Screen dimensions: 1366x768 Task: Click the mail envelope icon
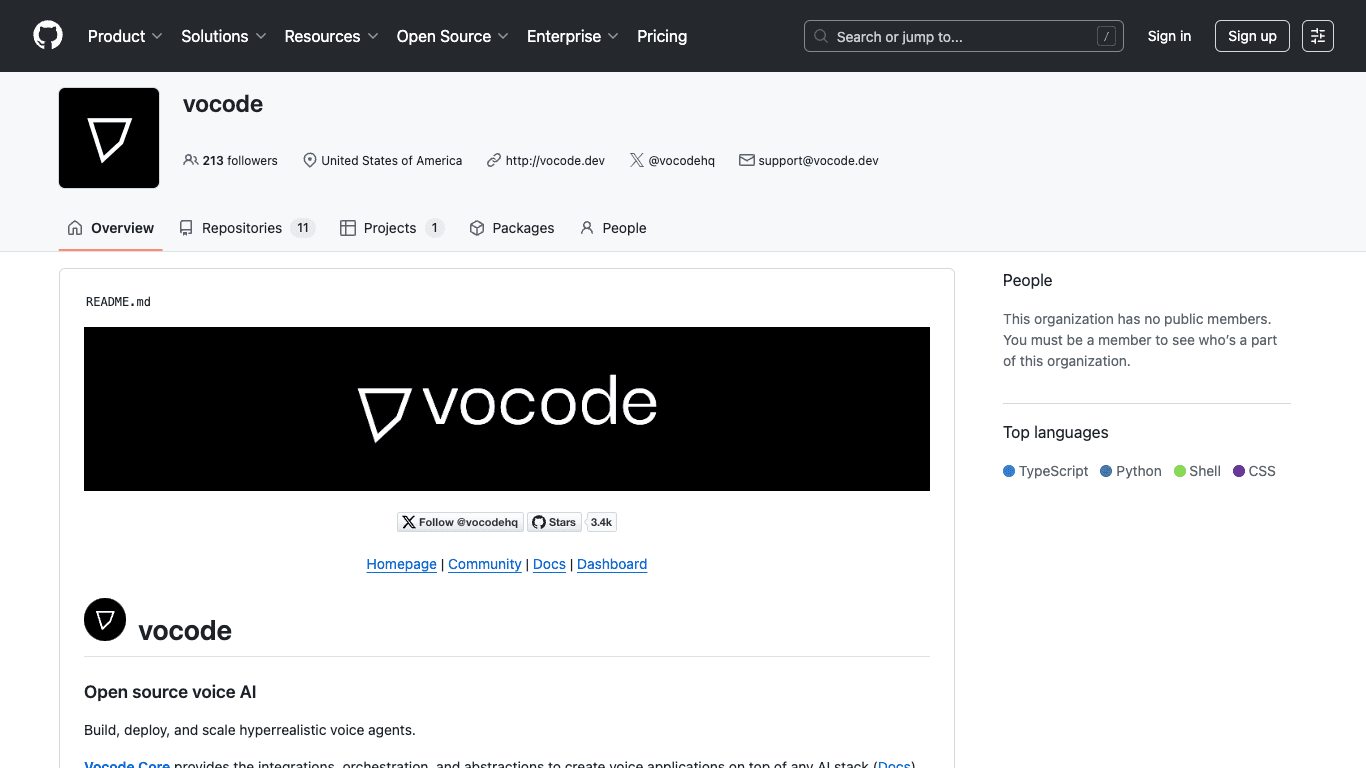pyautogui.click(x=746, y=160)
